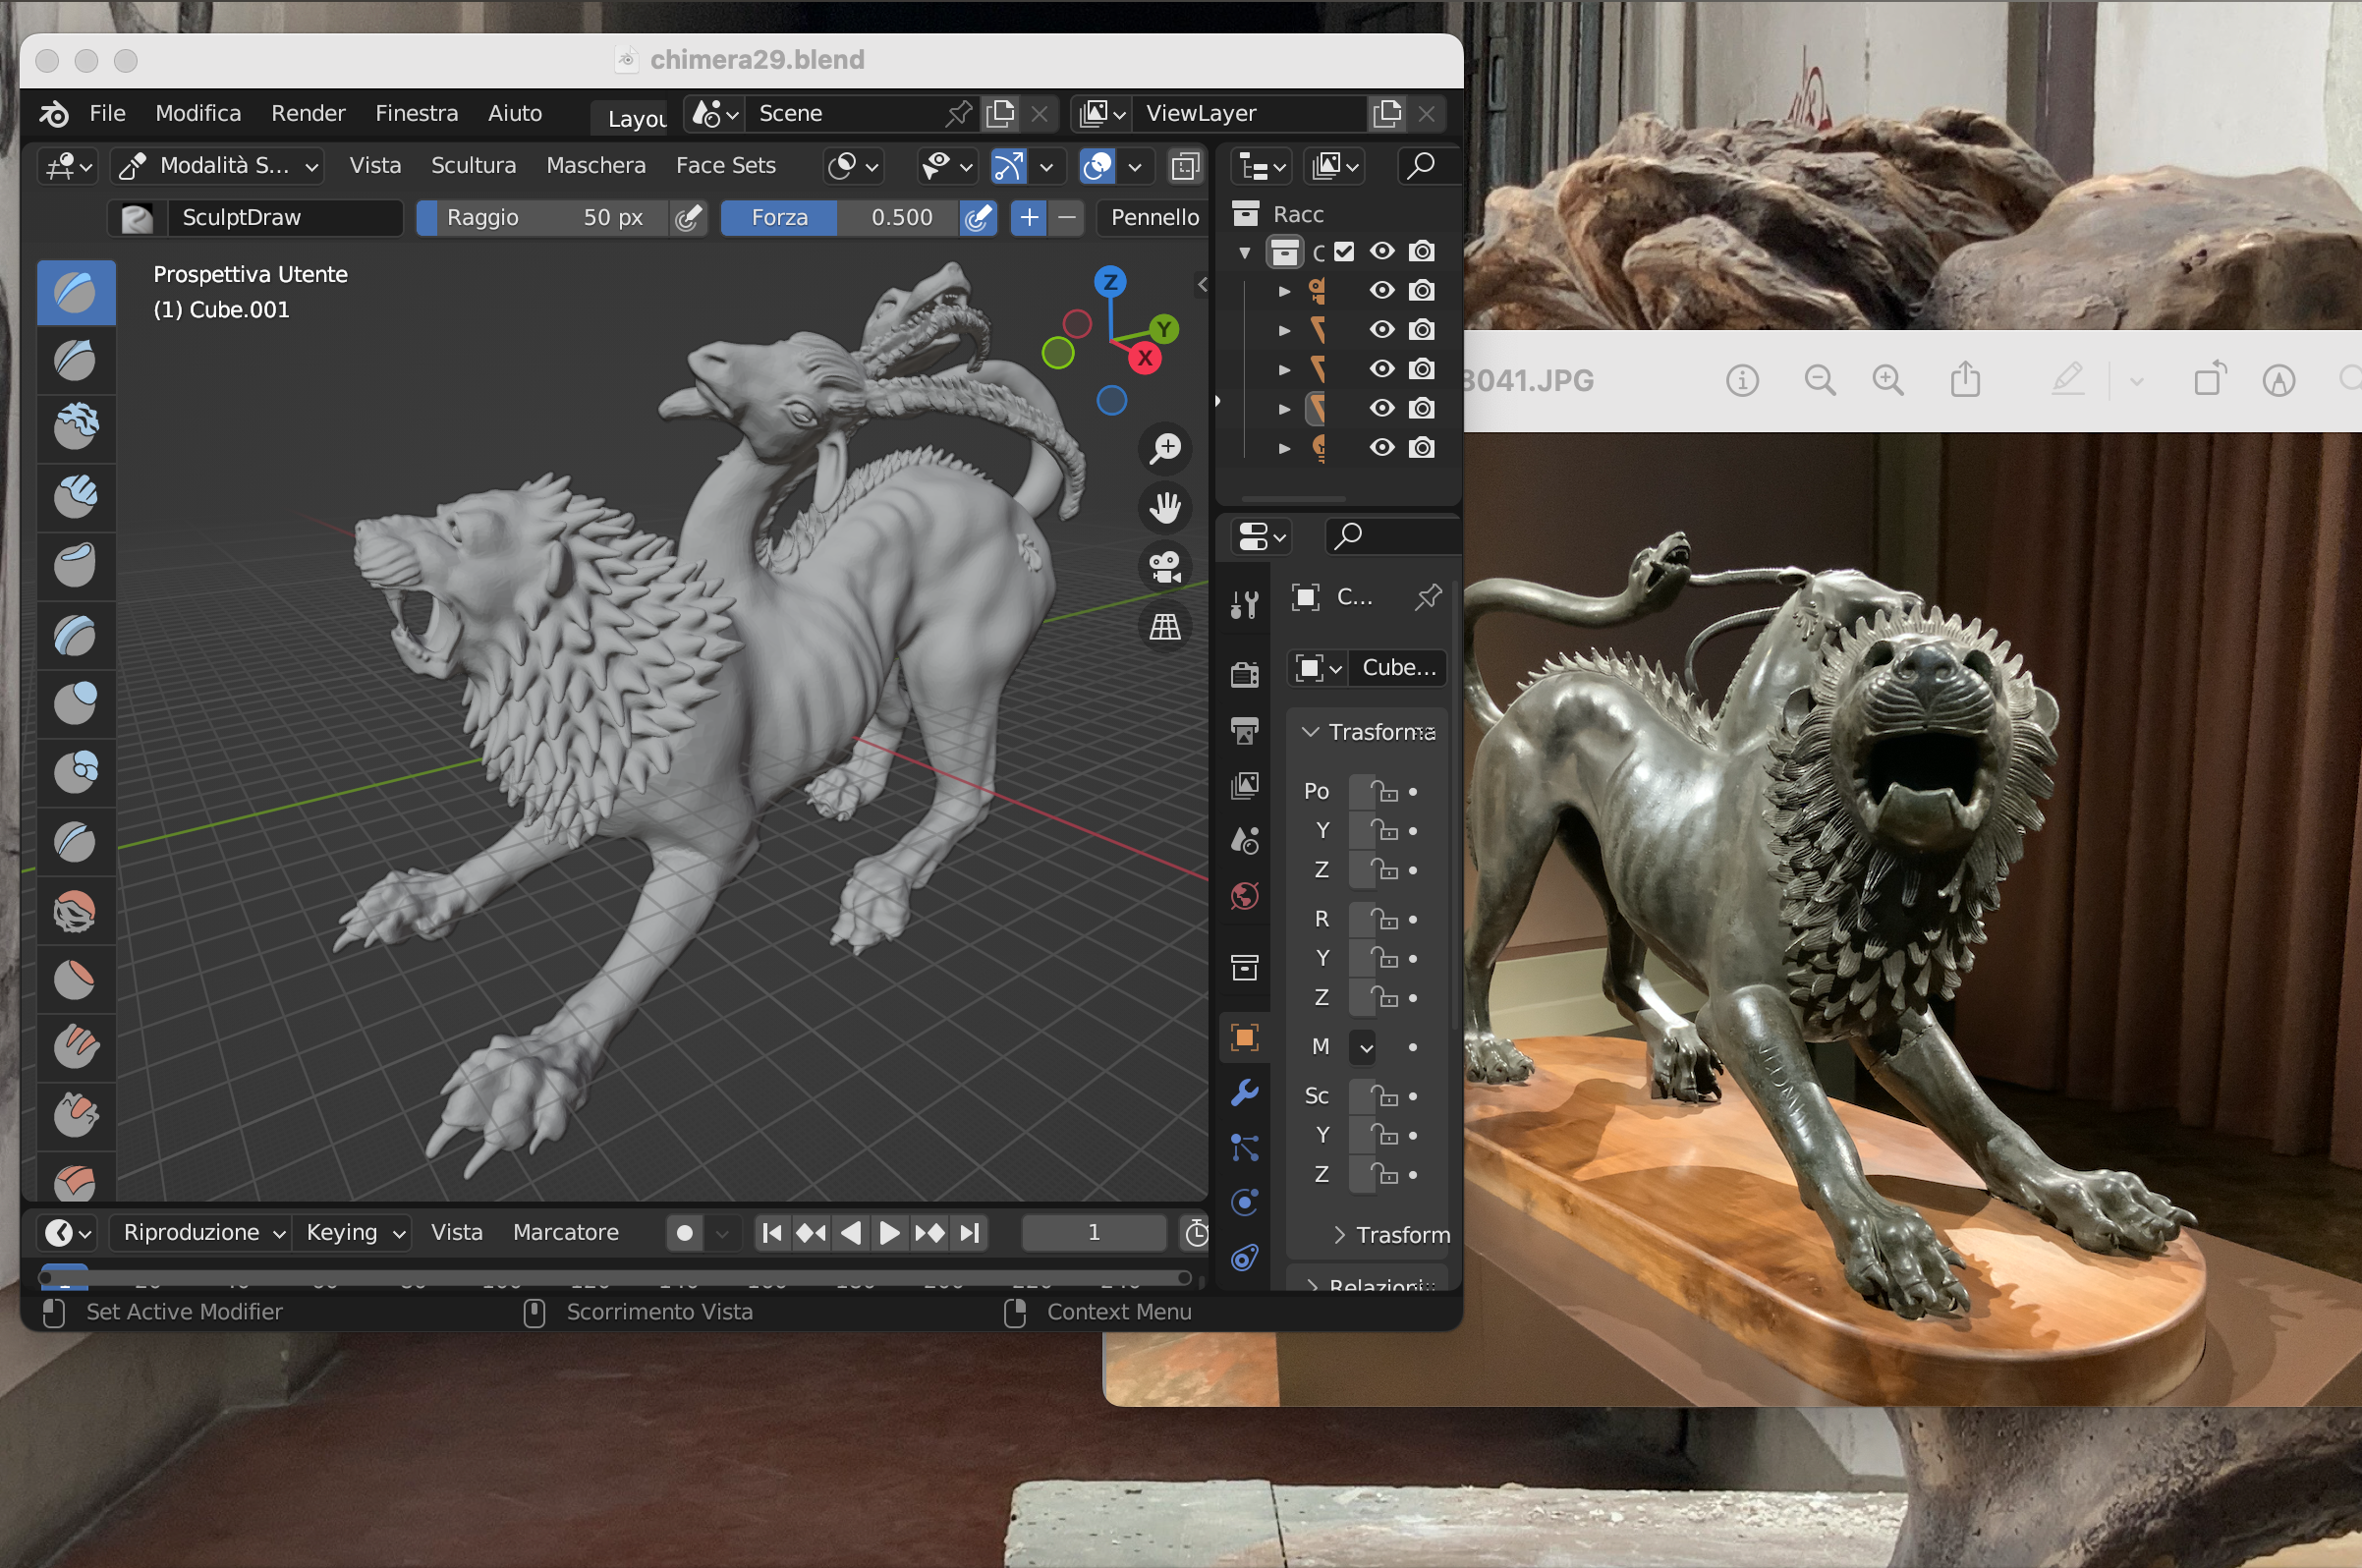Open the 3D viewport editor type dropdown
Viewport: 2362px width, 1568px height.
[x=68, y=166]
